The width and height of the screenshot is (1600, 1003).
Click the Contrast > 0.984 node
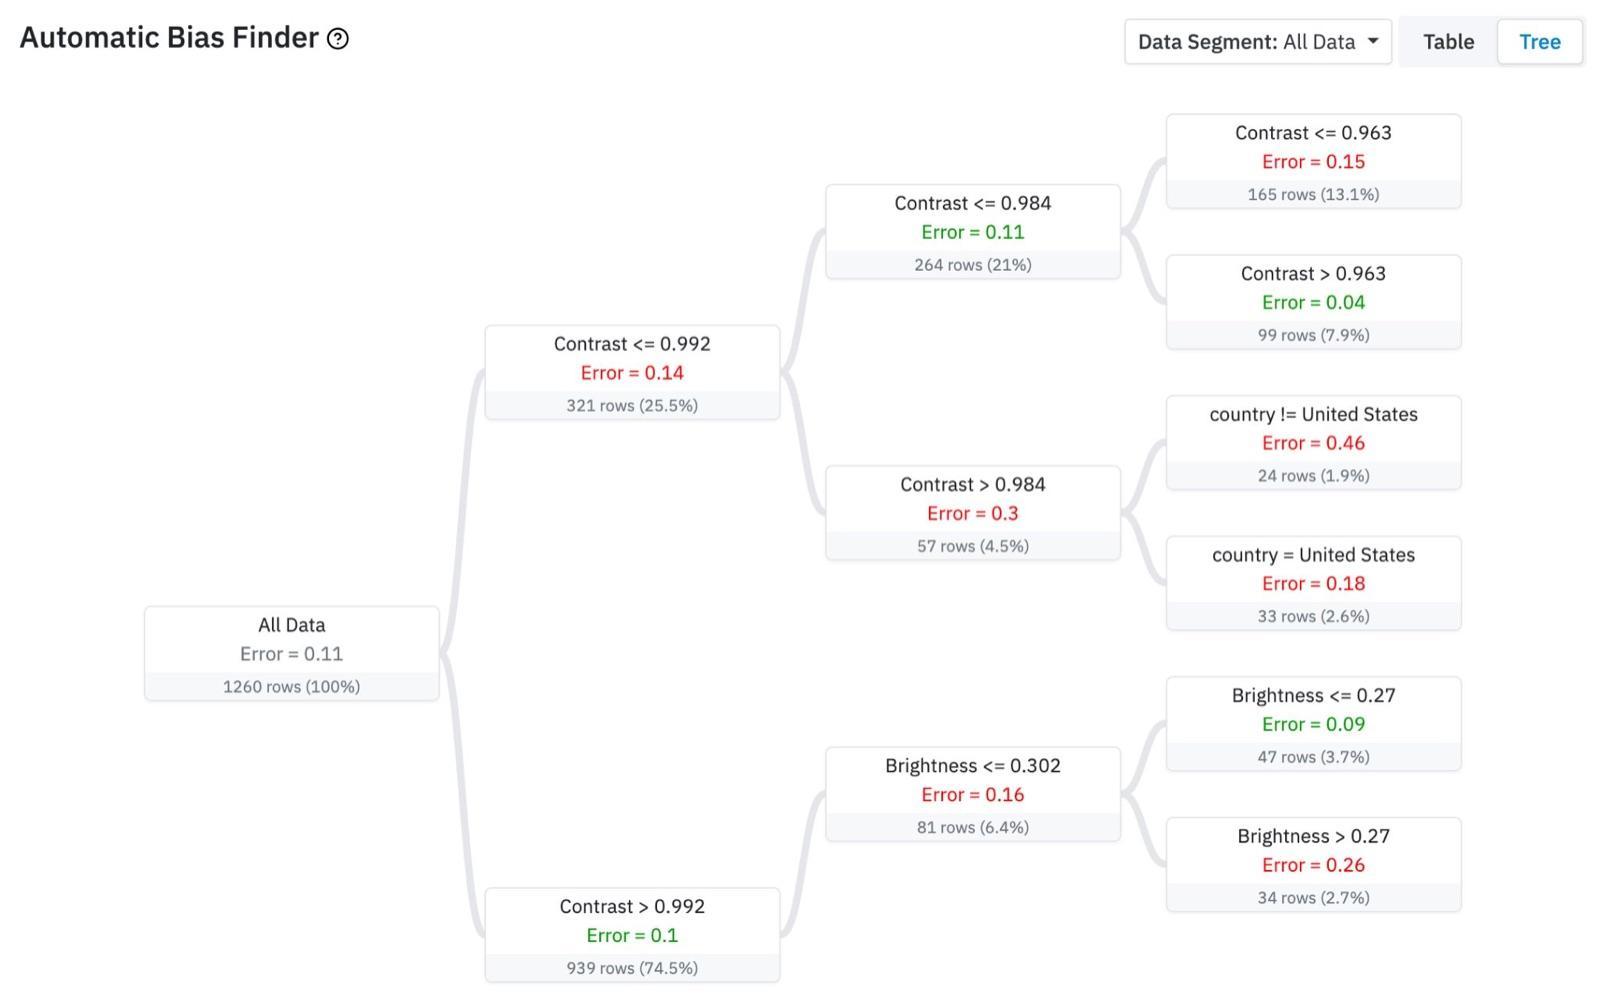tap(973, 513)
